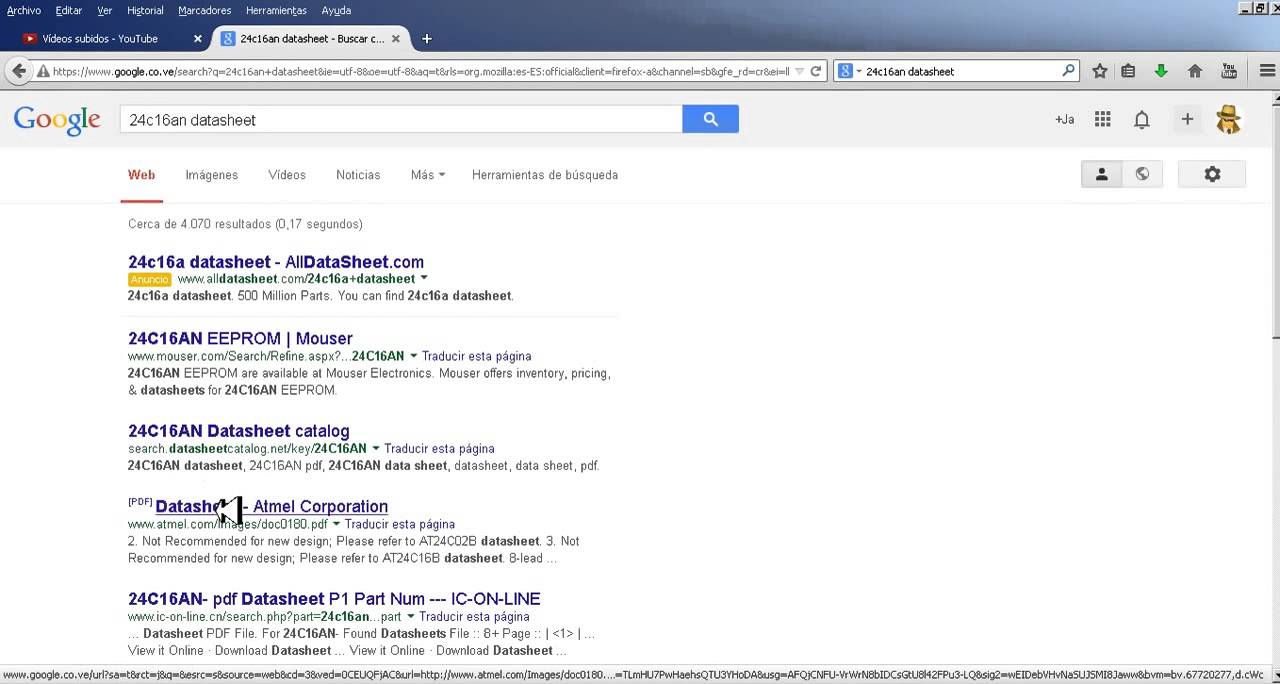Click the YouTube toolbar icon
The width and height of the screenshot is (1280, 684).
(1229, 71)
